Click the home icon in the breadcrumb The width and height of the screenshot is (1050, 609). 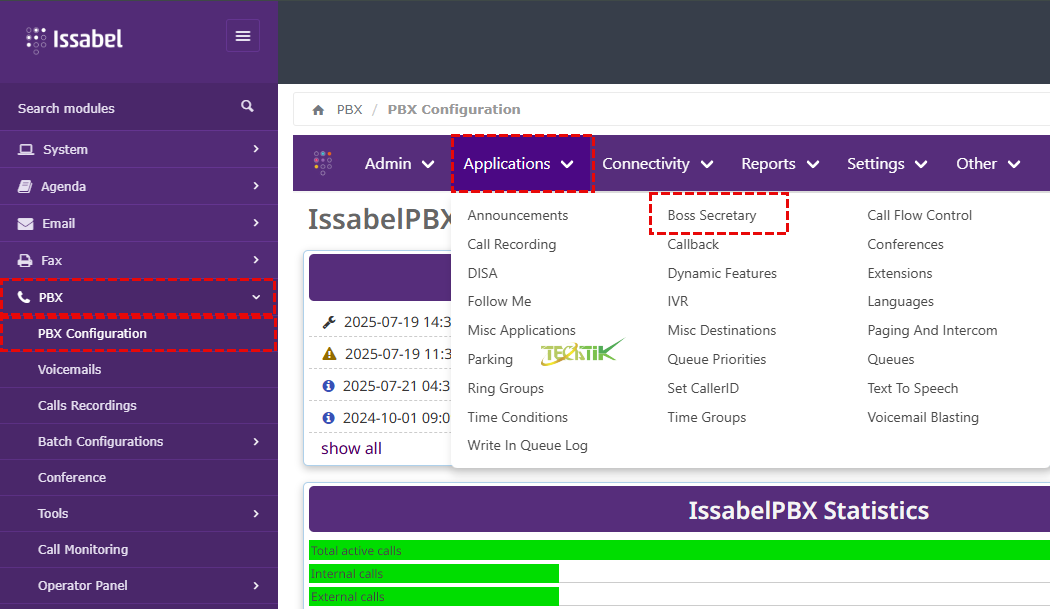(x=318, y=110)
